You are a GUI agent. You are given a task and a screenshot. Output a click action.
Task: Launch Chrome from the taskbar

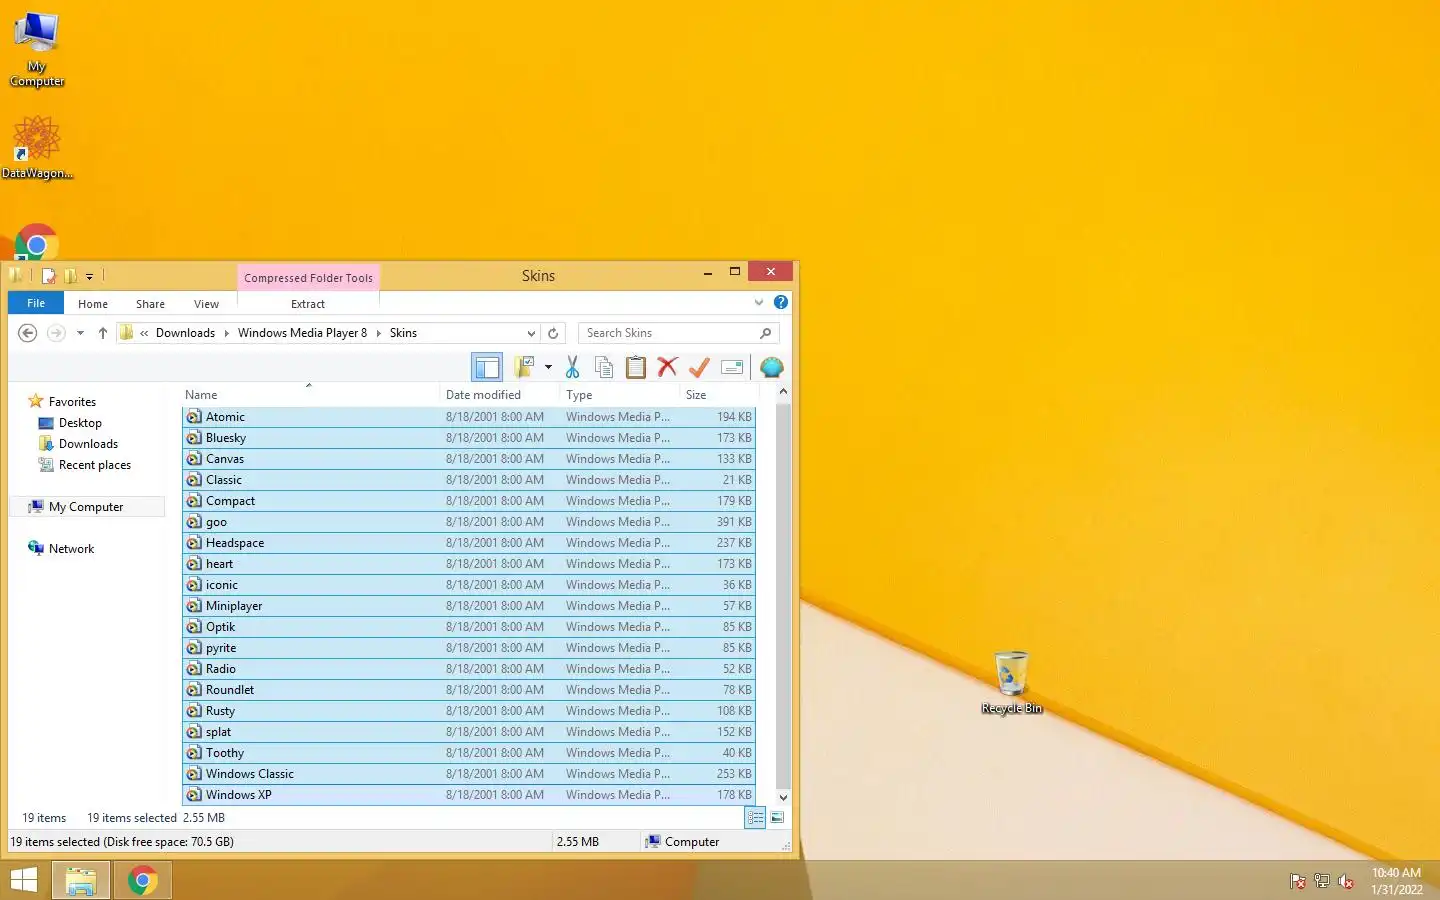click(x=143, y=881)
